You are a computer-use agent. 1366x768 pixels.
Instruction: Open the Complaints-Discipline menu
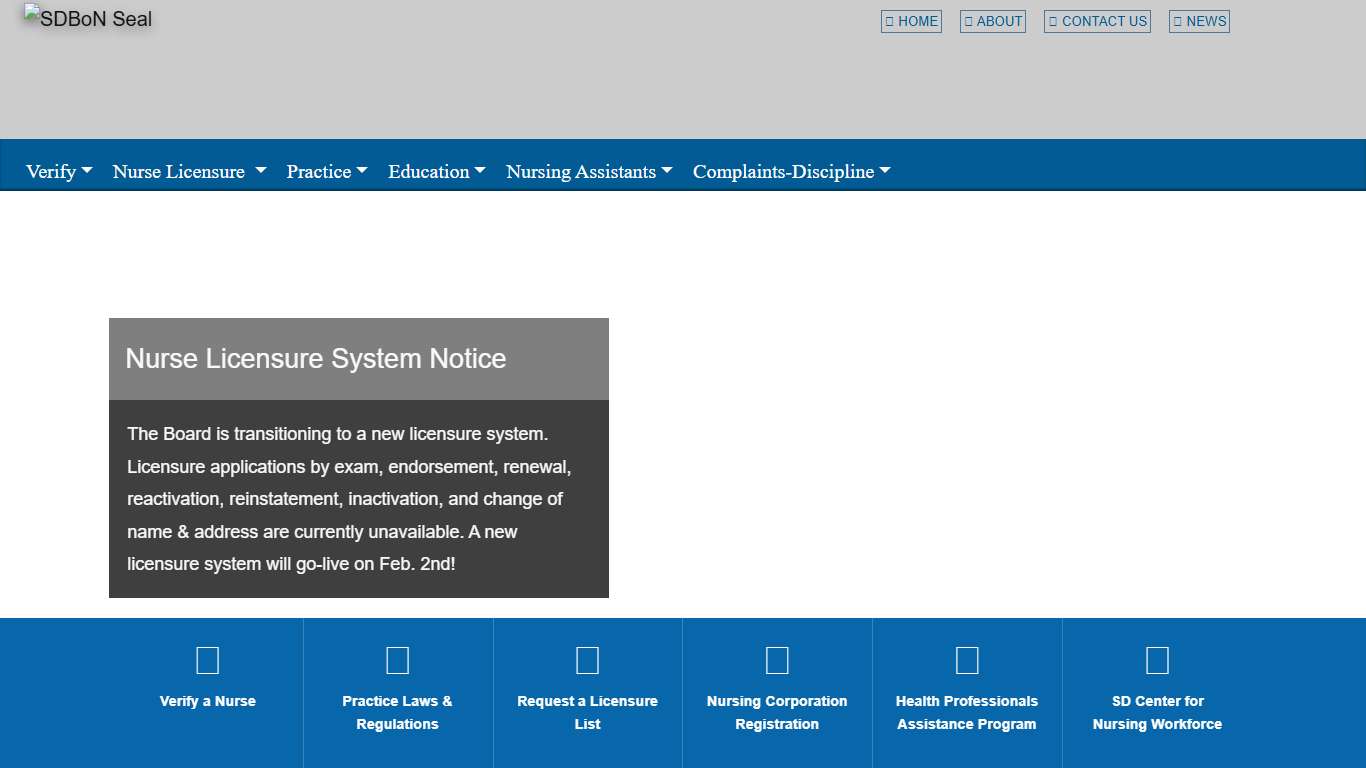pos(791,171)
